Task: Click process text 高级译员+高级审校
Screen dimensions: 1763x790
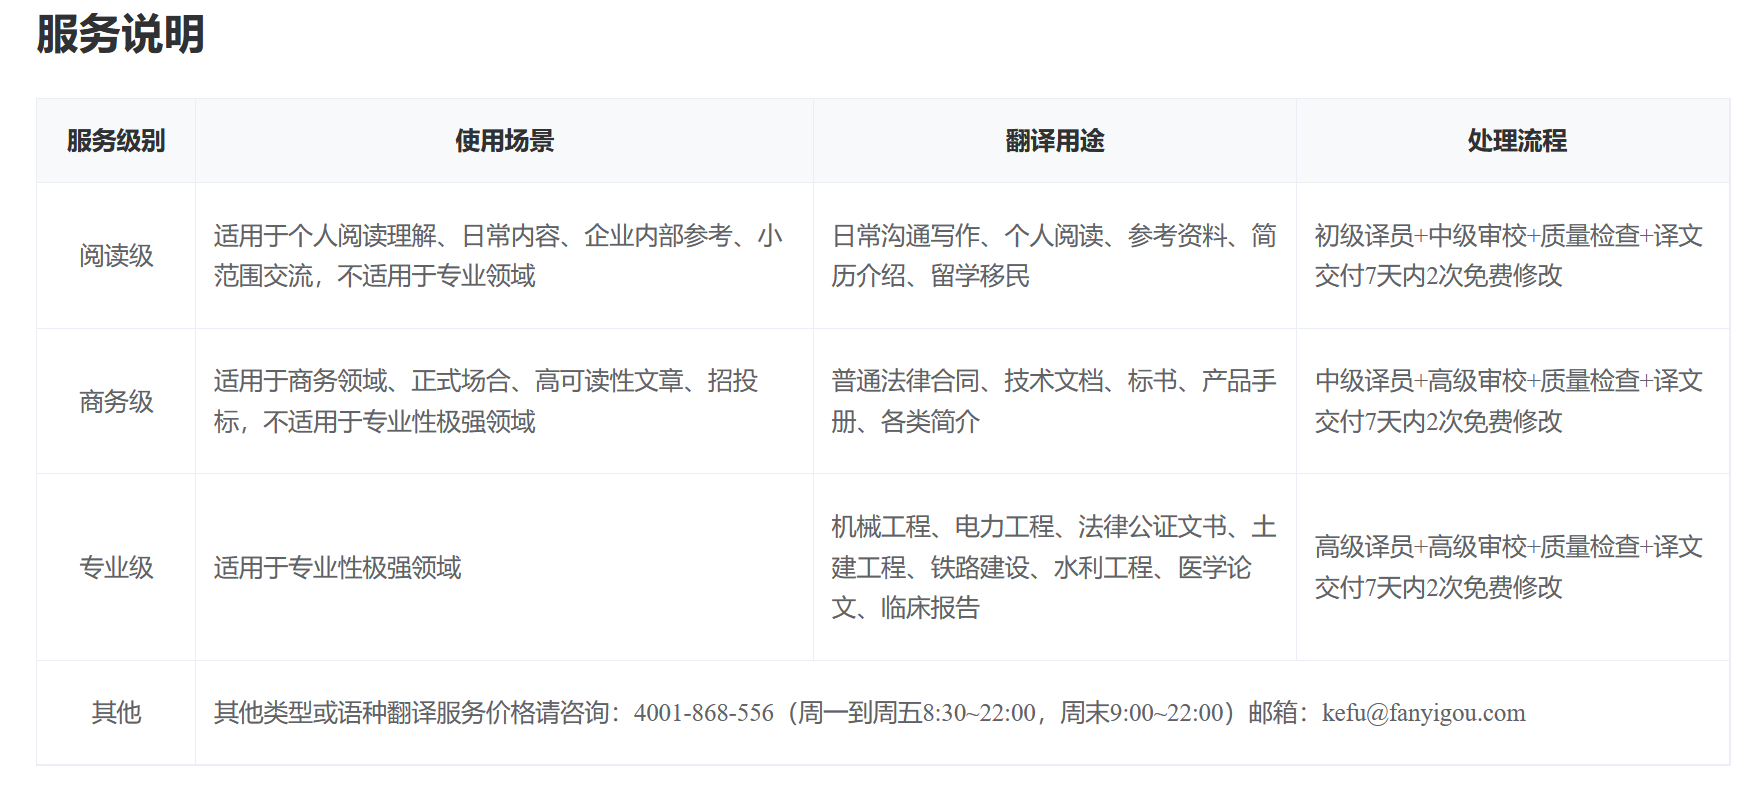Action: point(1421,547)
